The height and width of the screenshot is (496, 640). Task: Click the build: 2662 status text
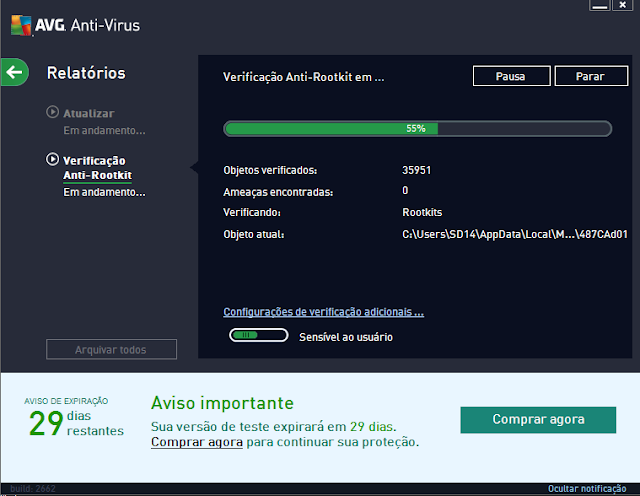pos(33,489)
